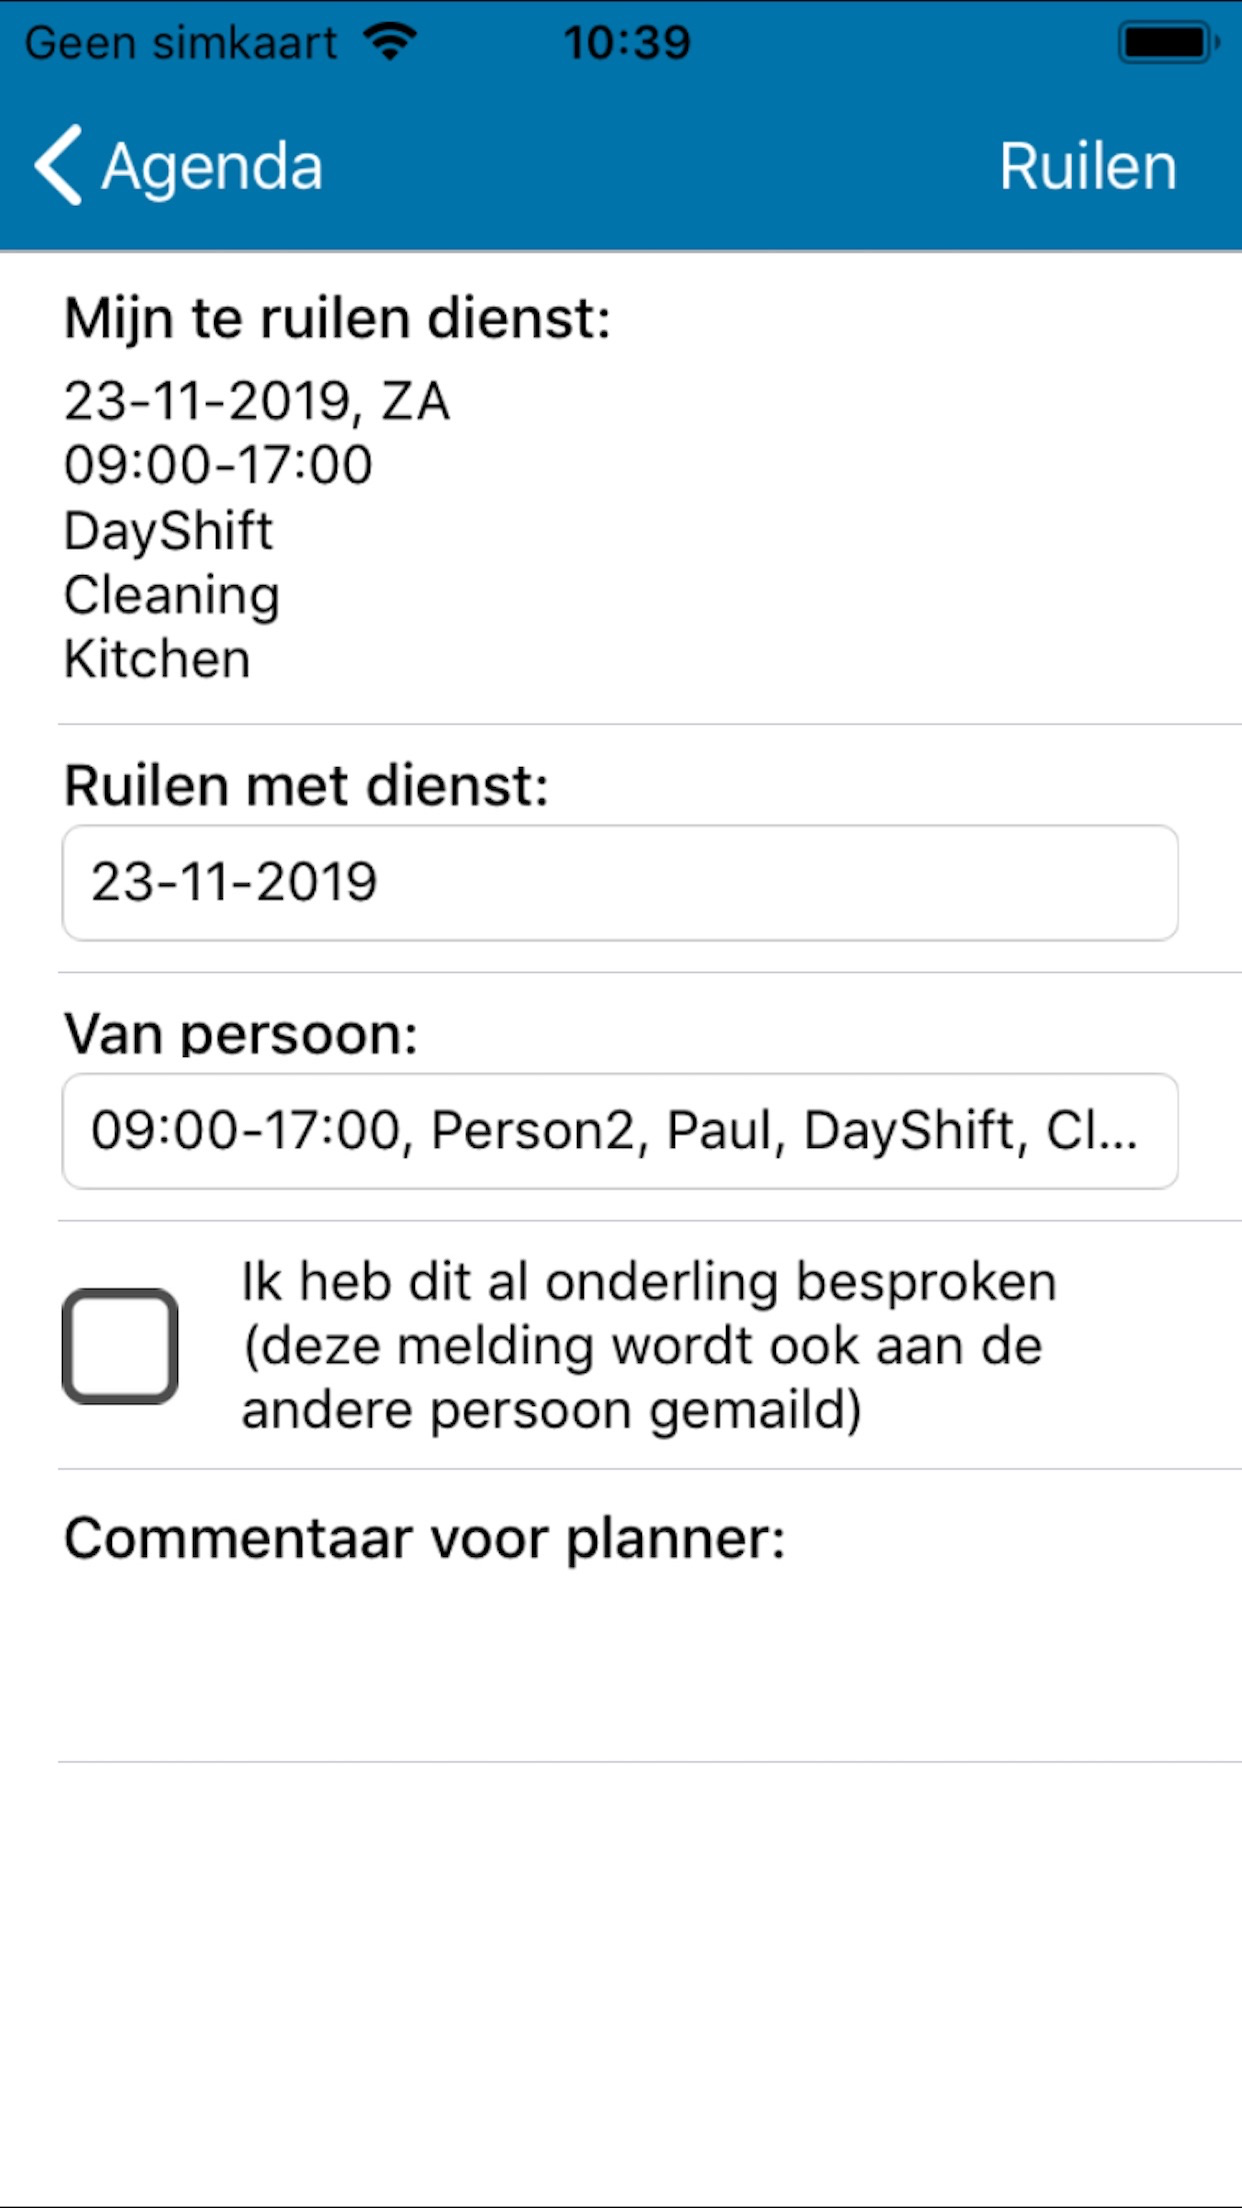Open the 'Ruilen met dienst' date picker
This screenshot has width=1242, height=2208.
pos(620,883)
